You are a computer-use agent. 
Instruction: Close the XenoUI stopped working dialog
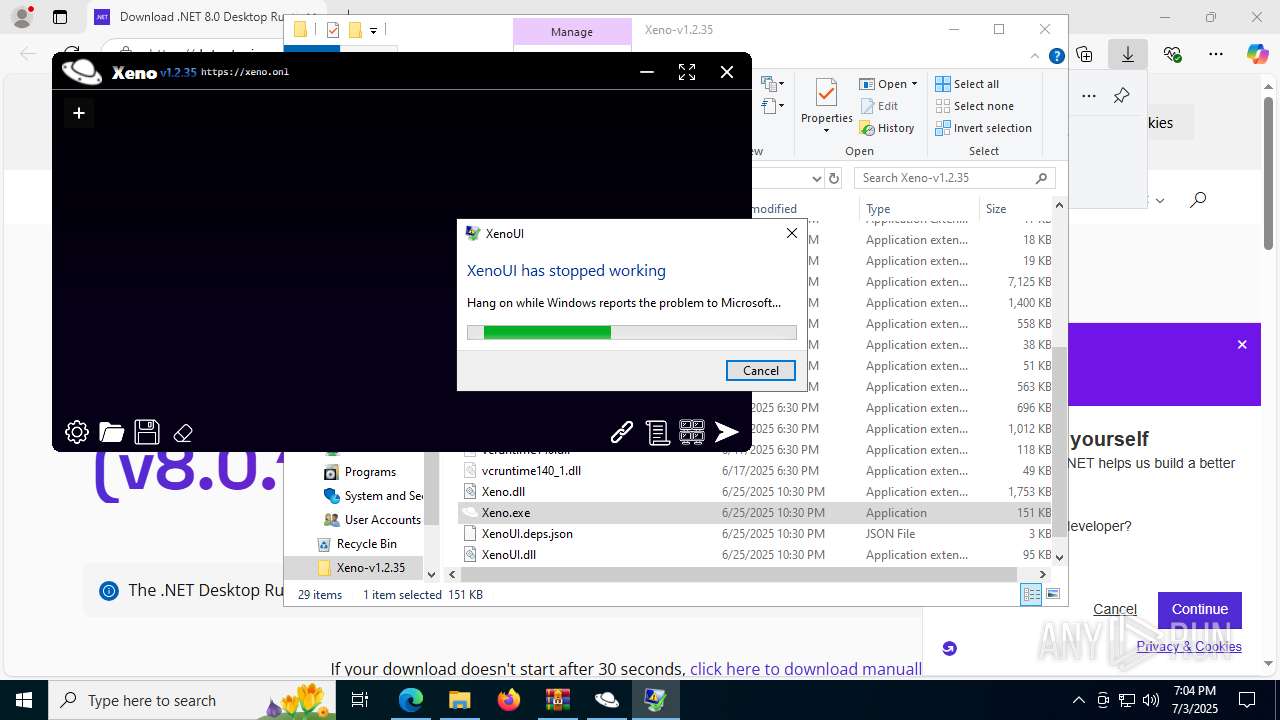pos(792,233)
